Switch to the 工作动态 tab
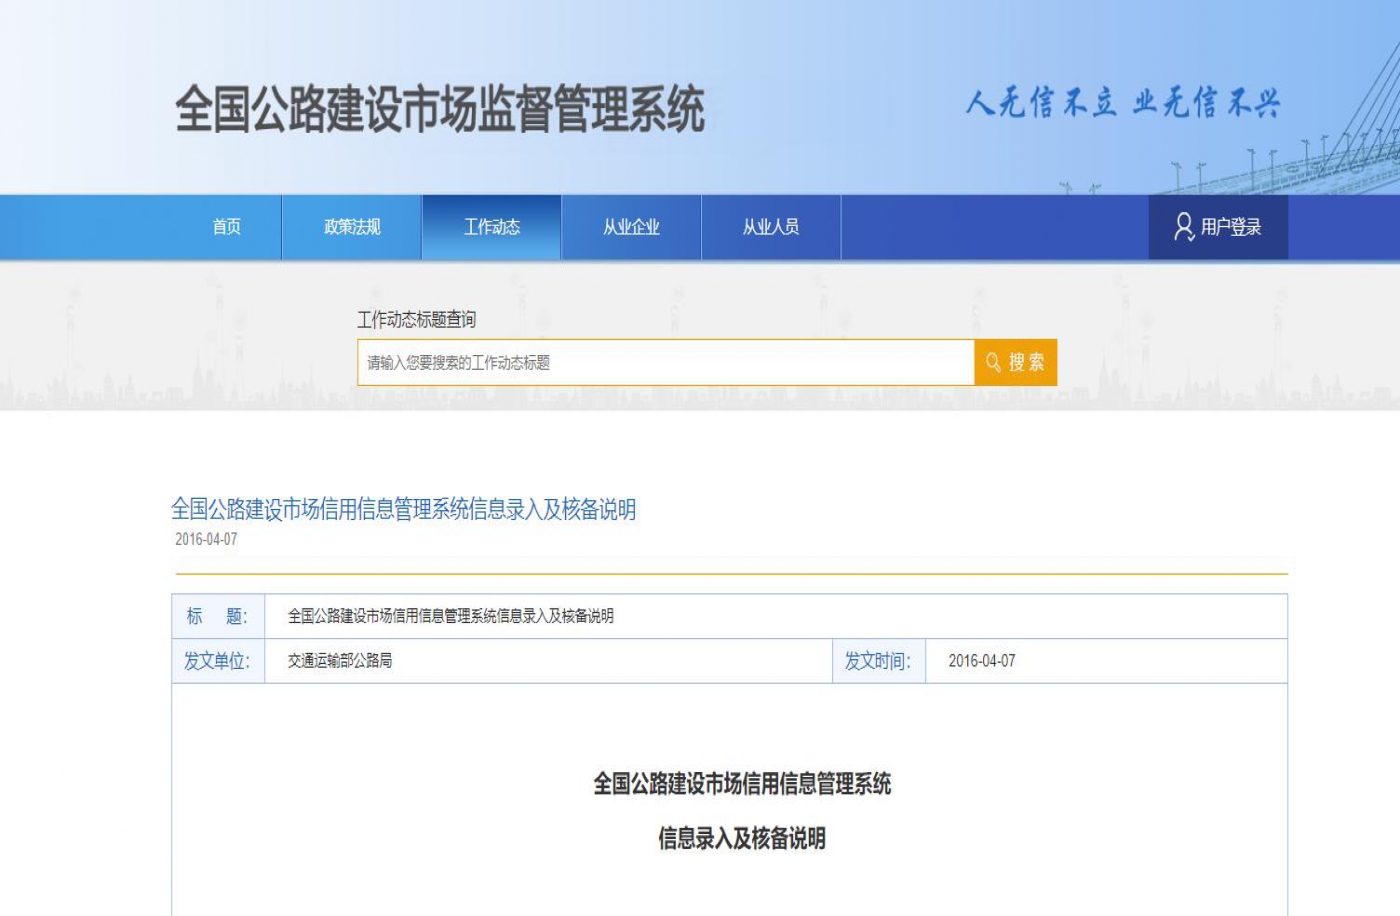This screenshot has height=916, width=1400. pos(492,227)
